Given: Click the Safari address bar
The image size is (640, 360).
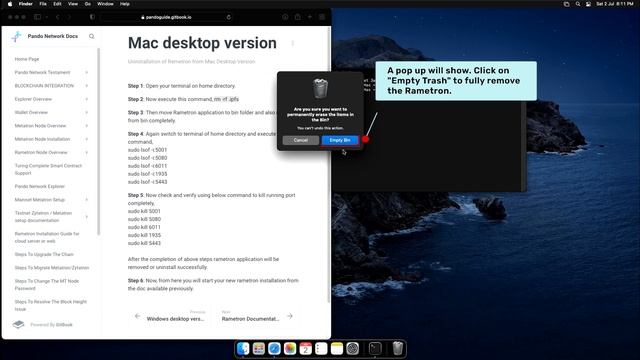Looking at the screenshot, I should tap(167, 17).
